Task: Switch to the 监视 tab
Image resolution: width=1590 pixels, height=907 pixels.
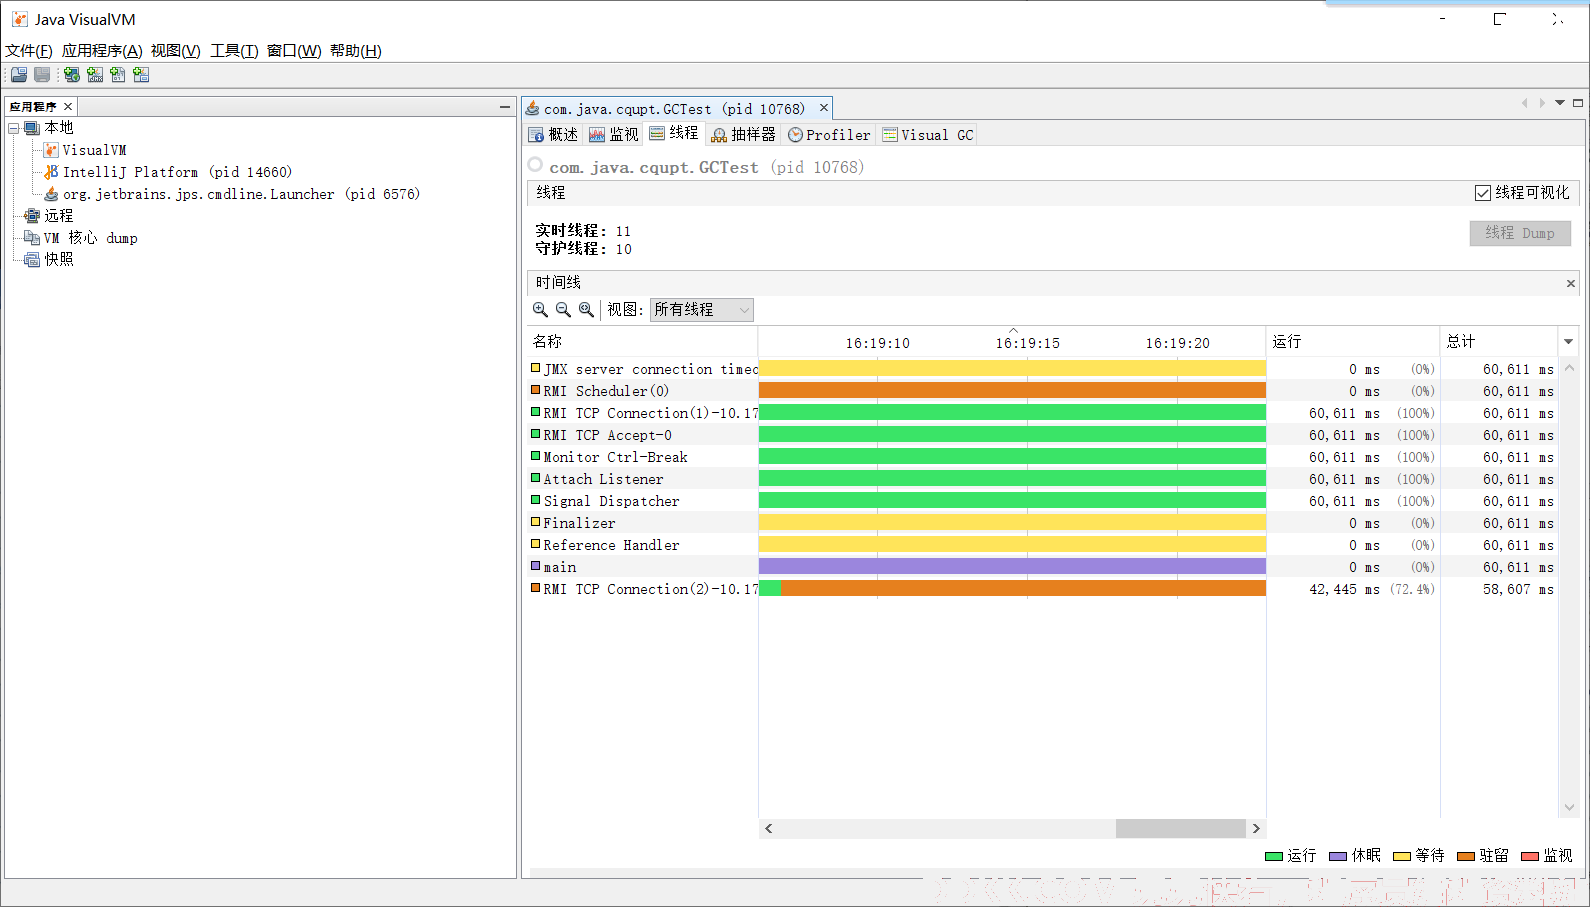Action: click(613, 135)
